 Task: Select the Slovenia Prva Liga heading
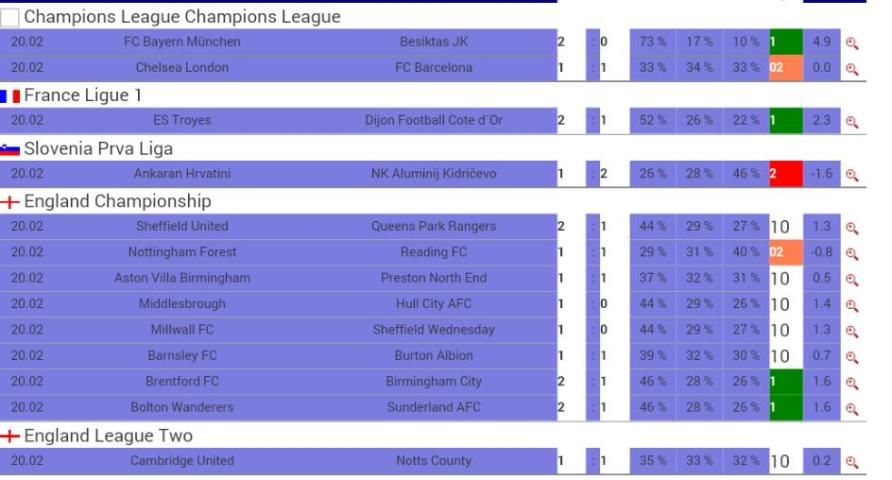coord(98,149)
